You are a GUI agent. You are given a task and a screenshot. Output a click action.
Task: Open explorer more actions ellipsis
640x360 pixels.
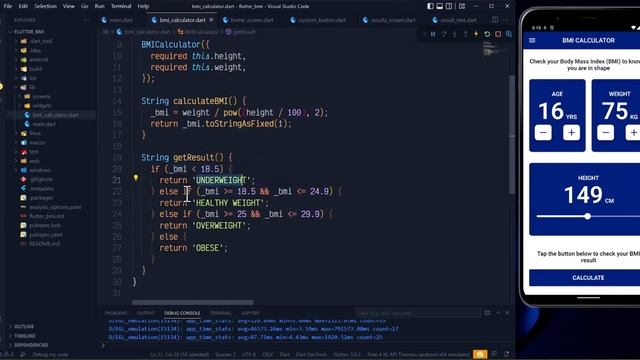pyautogui.click(x=87, y=20)
